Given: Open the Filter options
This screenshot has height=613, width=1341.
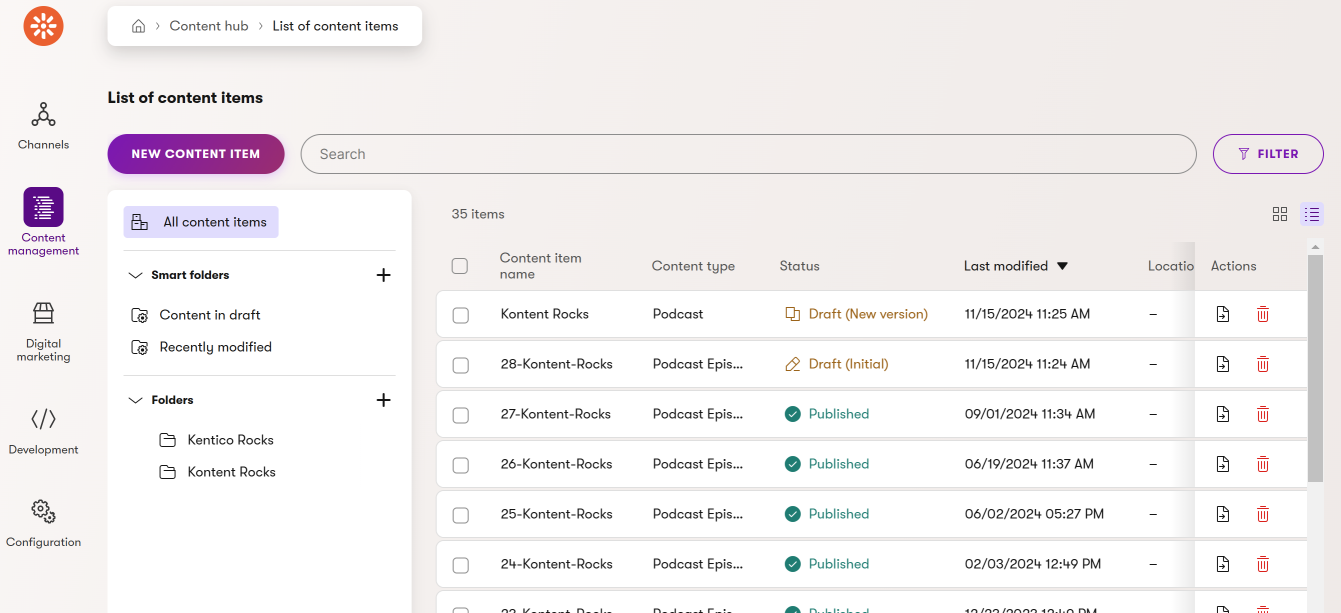Looking at the screenshot, I should (x=1268, y=154).
